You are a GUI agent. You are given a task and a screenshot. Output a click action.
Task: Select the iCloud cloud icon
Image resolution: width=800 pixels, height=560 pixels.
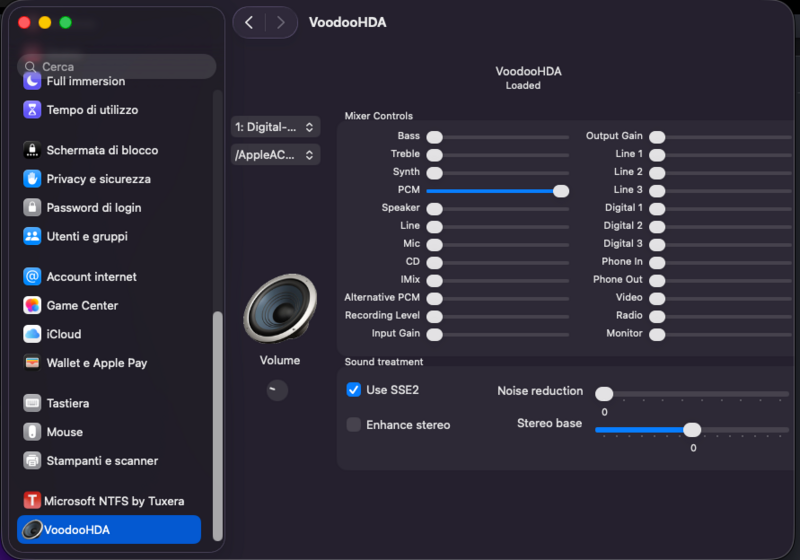[32, 334]
